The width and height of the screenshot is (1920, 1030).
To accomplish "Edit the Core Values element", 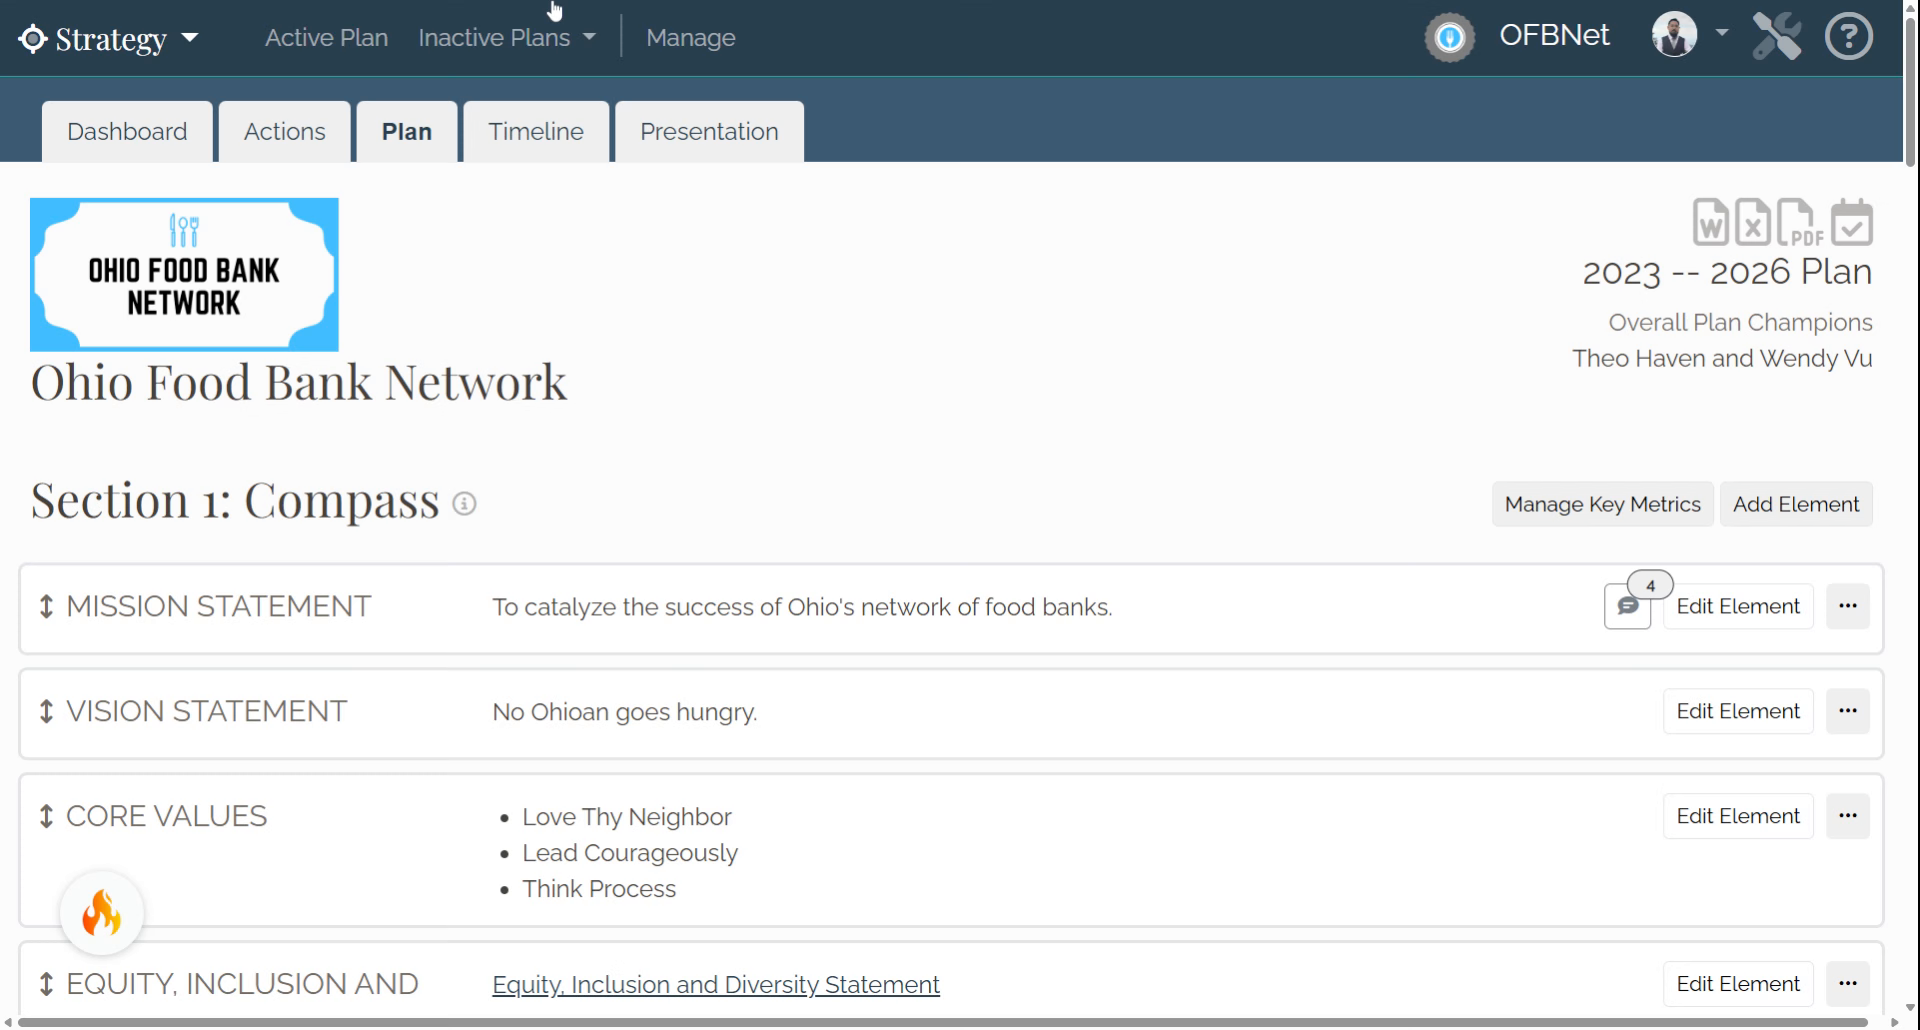I will click(x=1738, y=816).
